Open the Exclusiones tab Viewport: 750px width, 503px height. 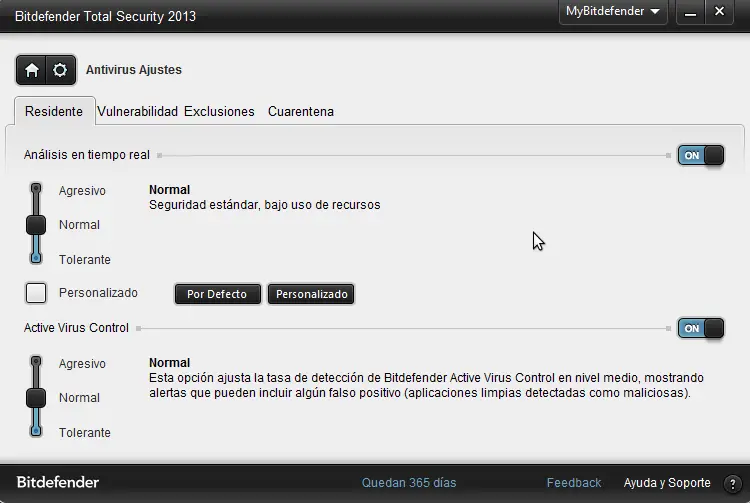point(219,111)
